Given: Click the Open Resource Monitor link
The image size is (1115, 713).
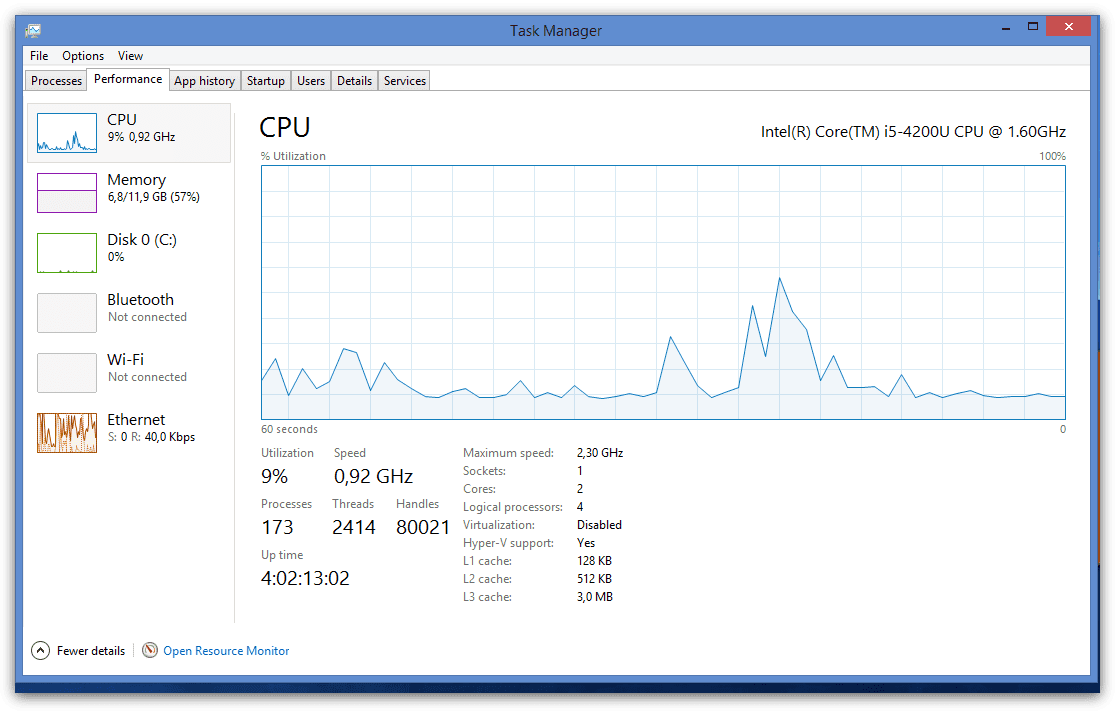Looking at the screenshot, I should [x=226, y=651].
